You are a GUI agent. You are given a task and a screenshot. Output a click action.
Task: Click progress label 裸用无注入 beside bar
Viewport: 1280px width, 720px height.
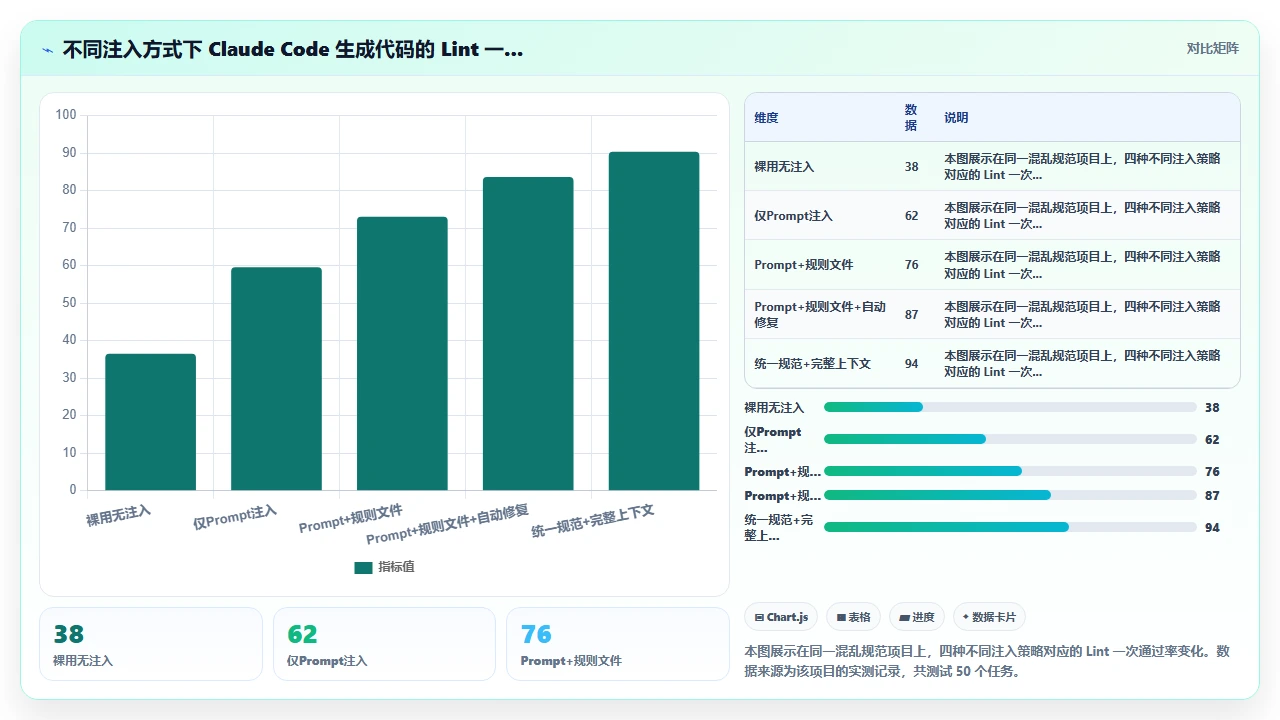pyautogui.click(x=774, y=407)
